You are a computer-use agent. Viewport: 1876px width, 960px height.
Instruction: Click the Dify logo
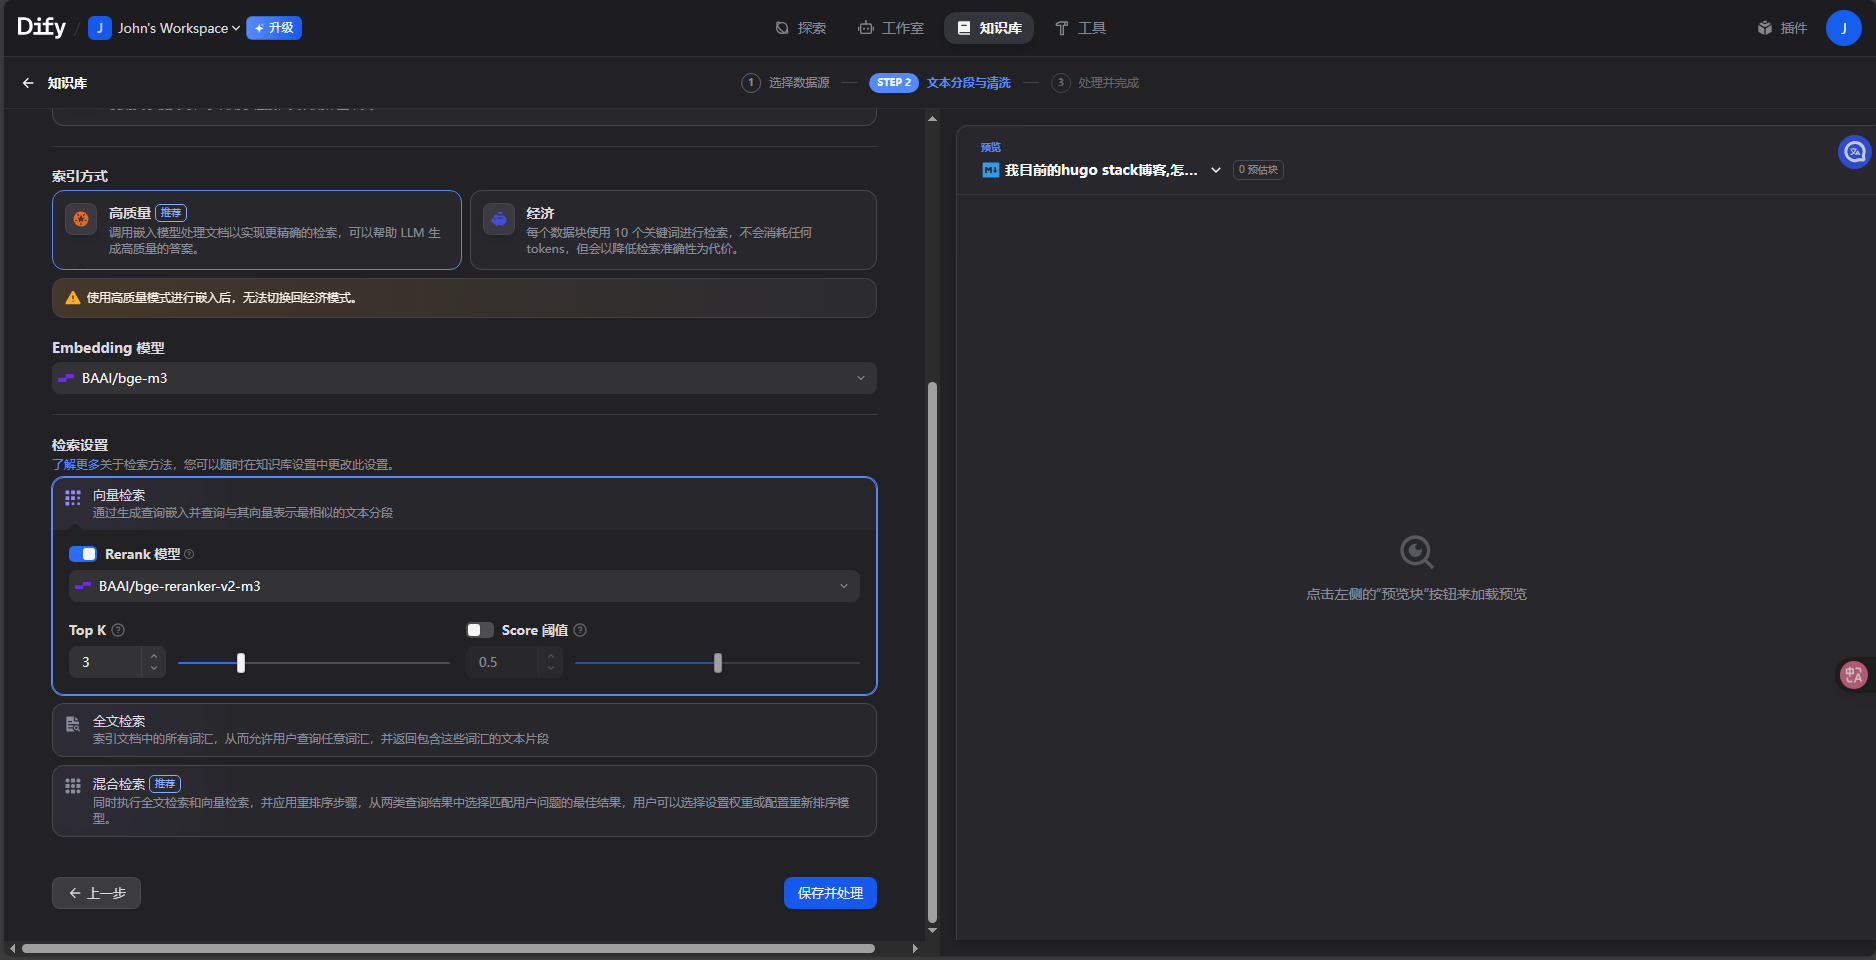(x=41, y=27)
